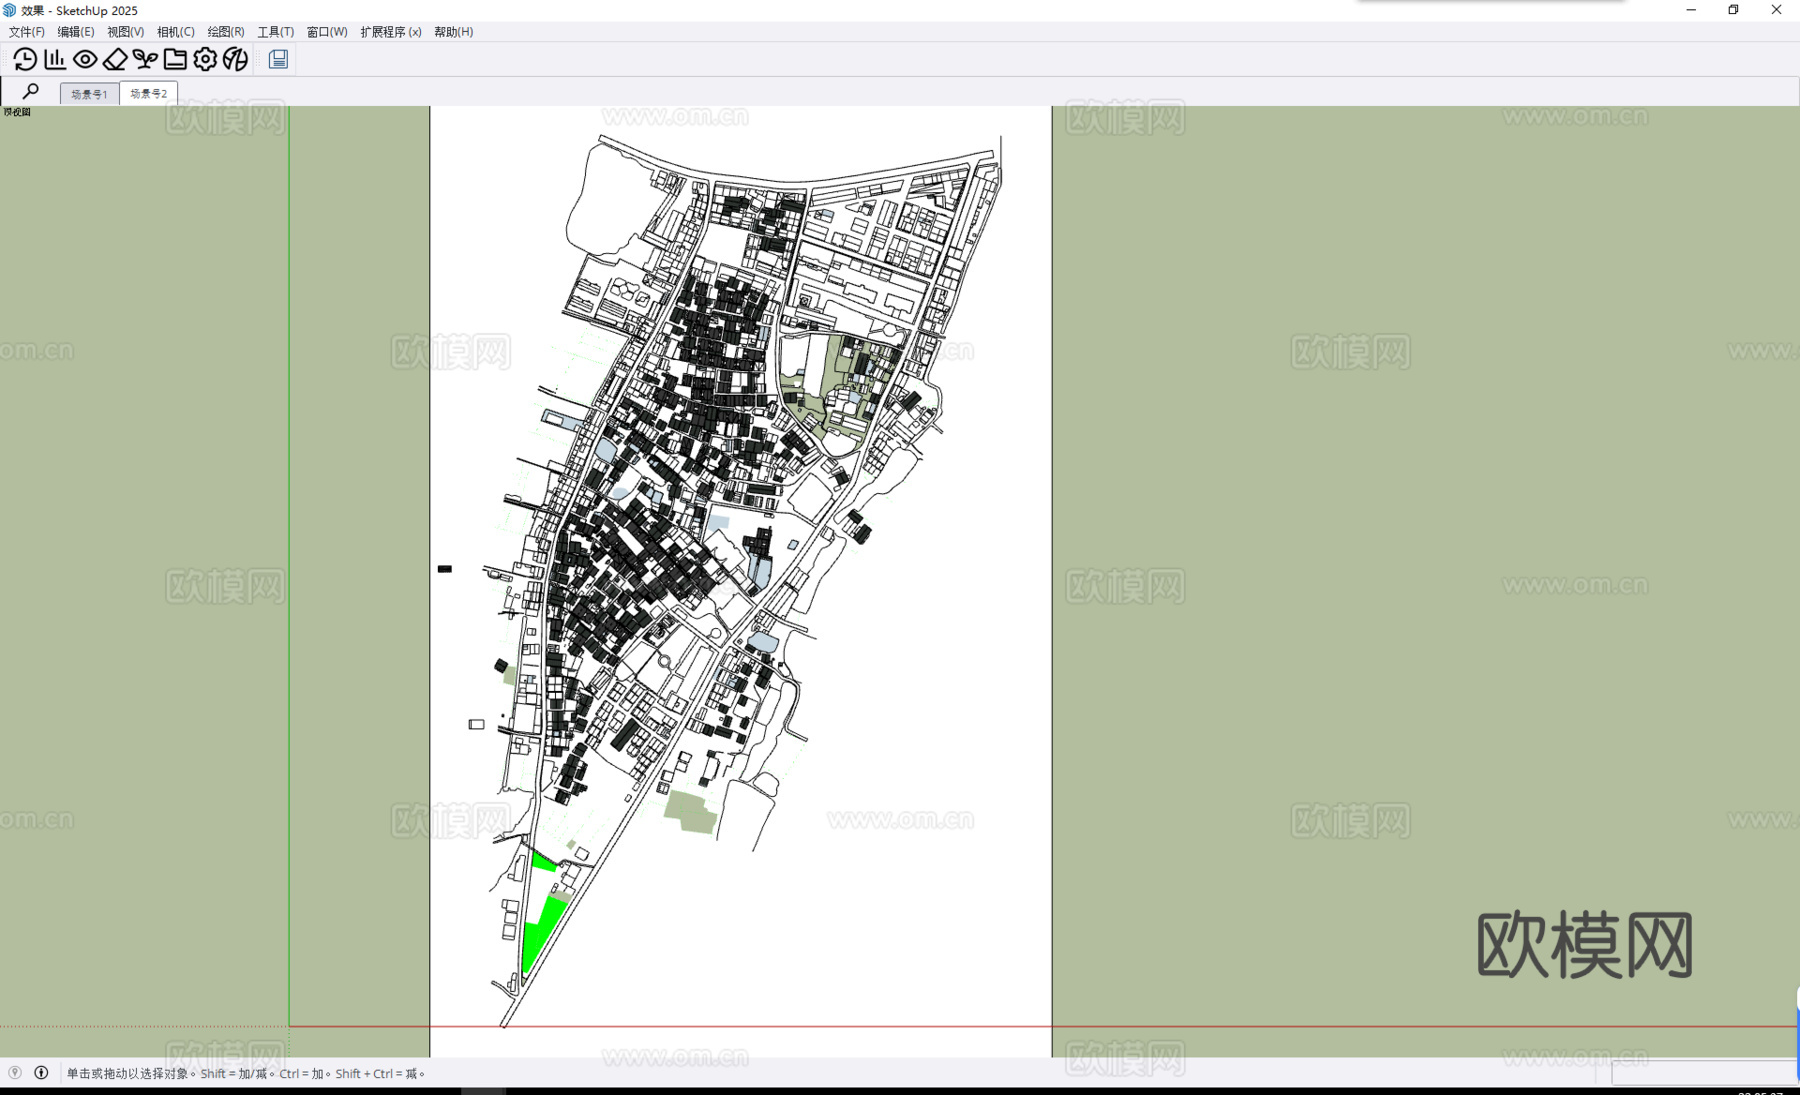This screenshot has height=1095, width=1800.
Task: Click the striped sphere toolbar icon
Action: pos(235,59)
